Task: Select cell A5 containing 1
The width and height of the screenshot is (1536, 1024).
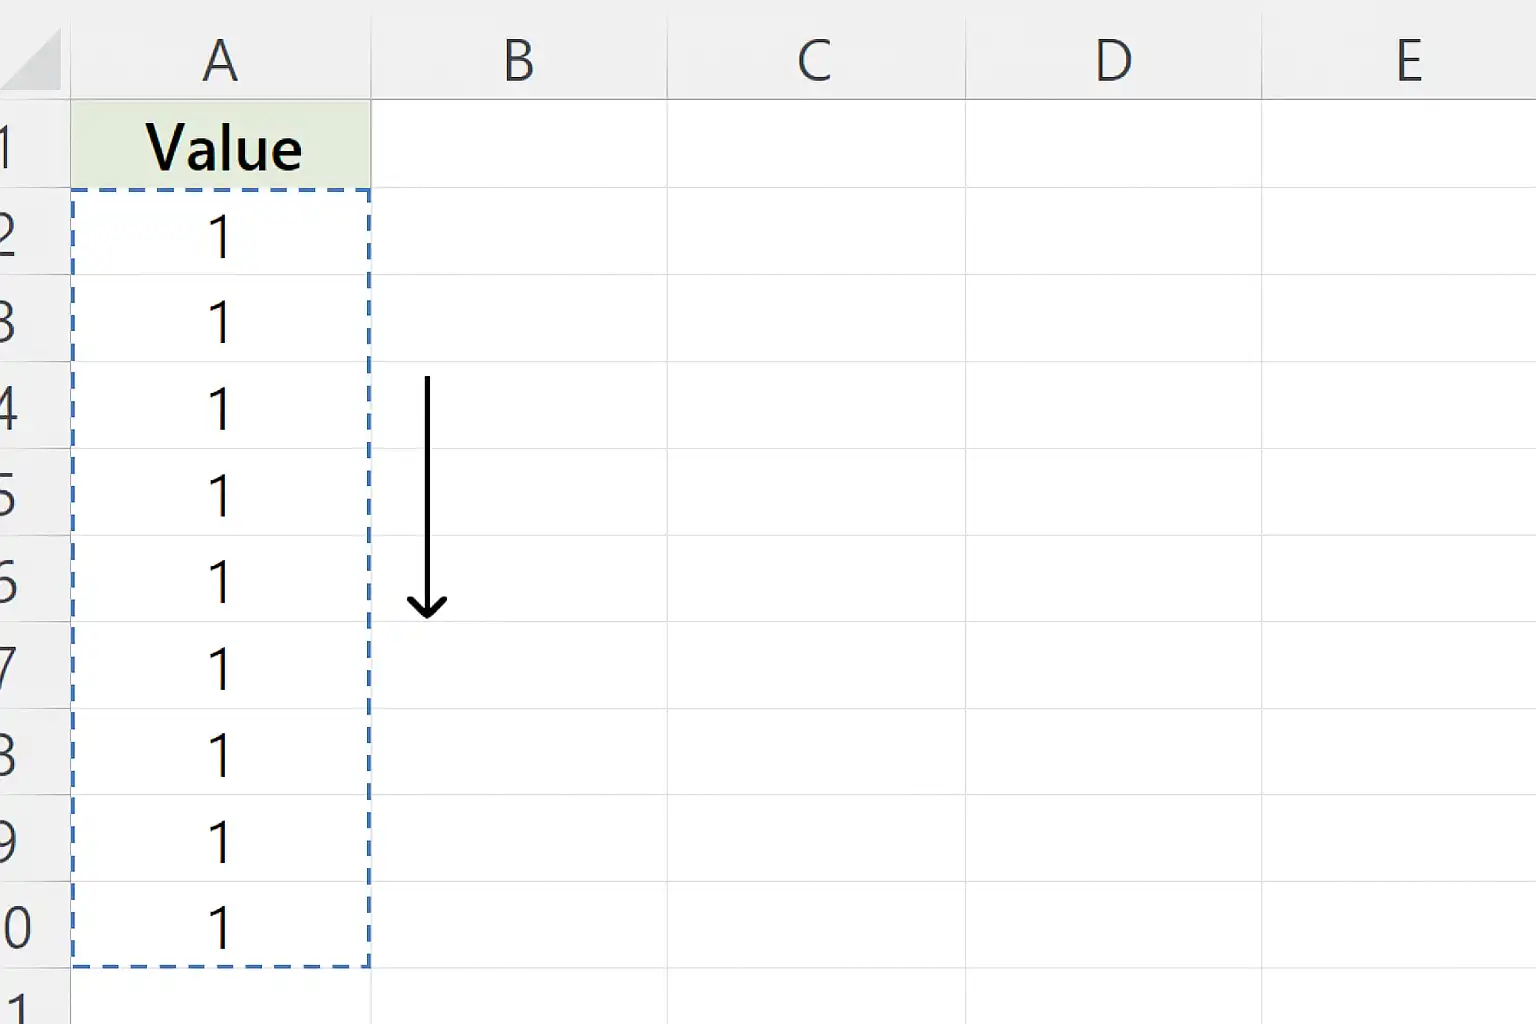Action: tap(221, 493)
